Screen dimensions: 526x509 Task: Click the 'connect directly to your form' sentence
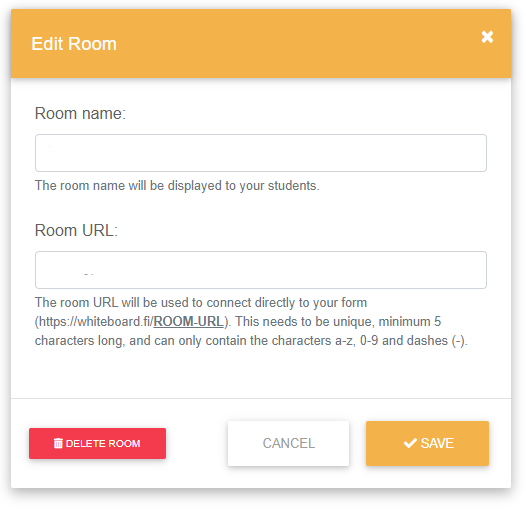[286, 303]
